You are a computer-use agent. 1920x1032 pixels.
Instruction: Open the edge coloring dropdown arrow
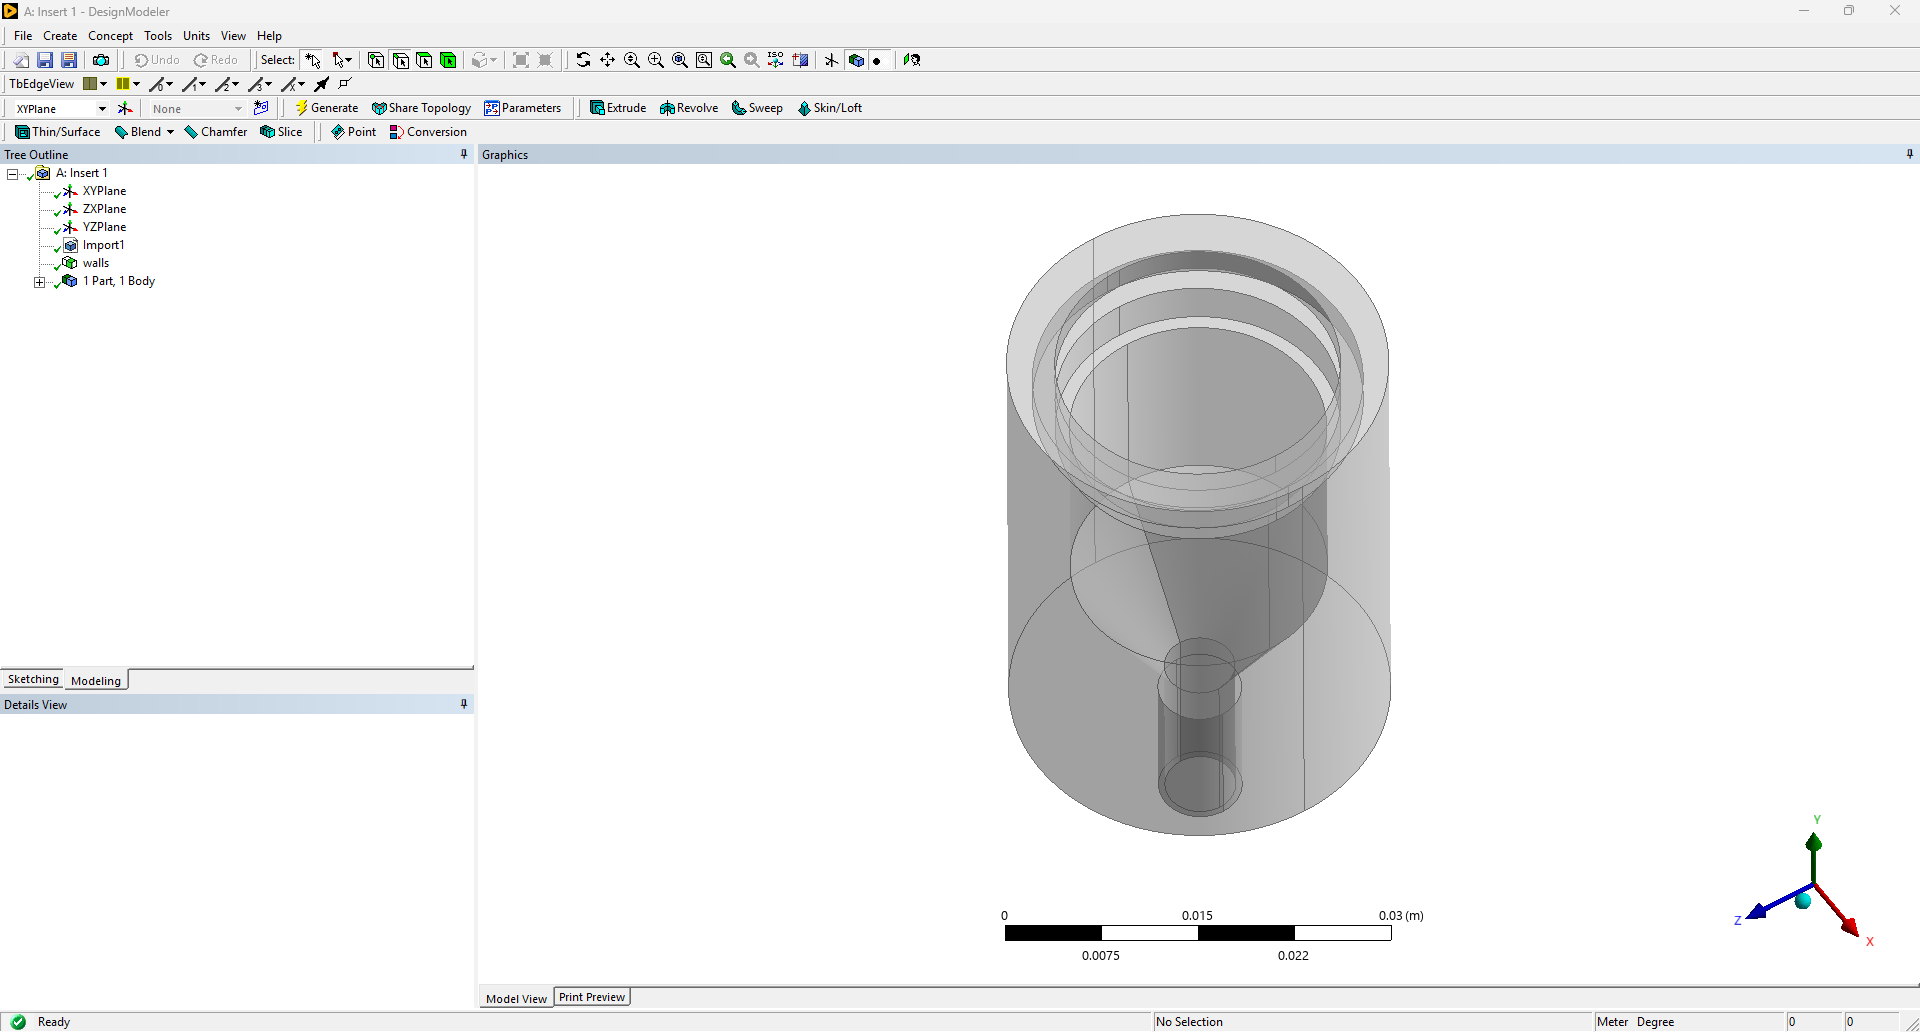[x=137, y=84]
